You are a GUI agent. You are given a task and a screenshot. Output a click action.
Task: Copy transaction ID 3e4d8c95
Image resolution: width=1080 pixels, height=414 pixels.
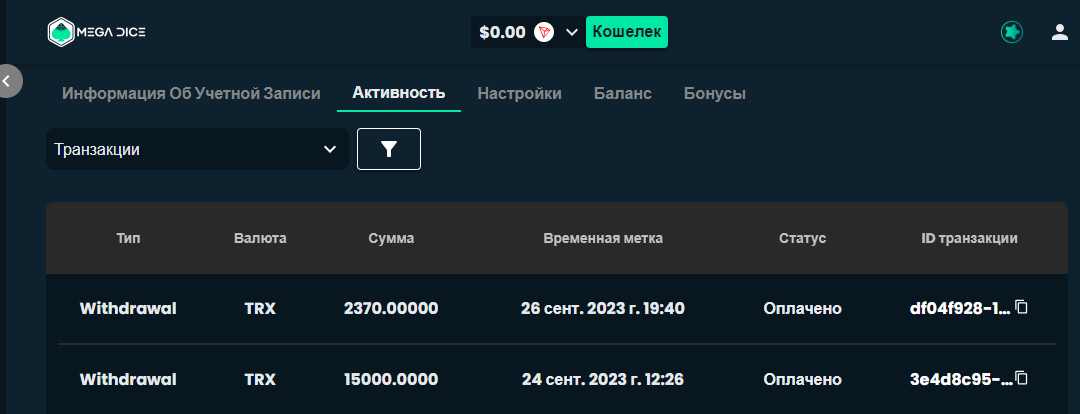coord(1022,378)
